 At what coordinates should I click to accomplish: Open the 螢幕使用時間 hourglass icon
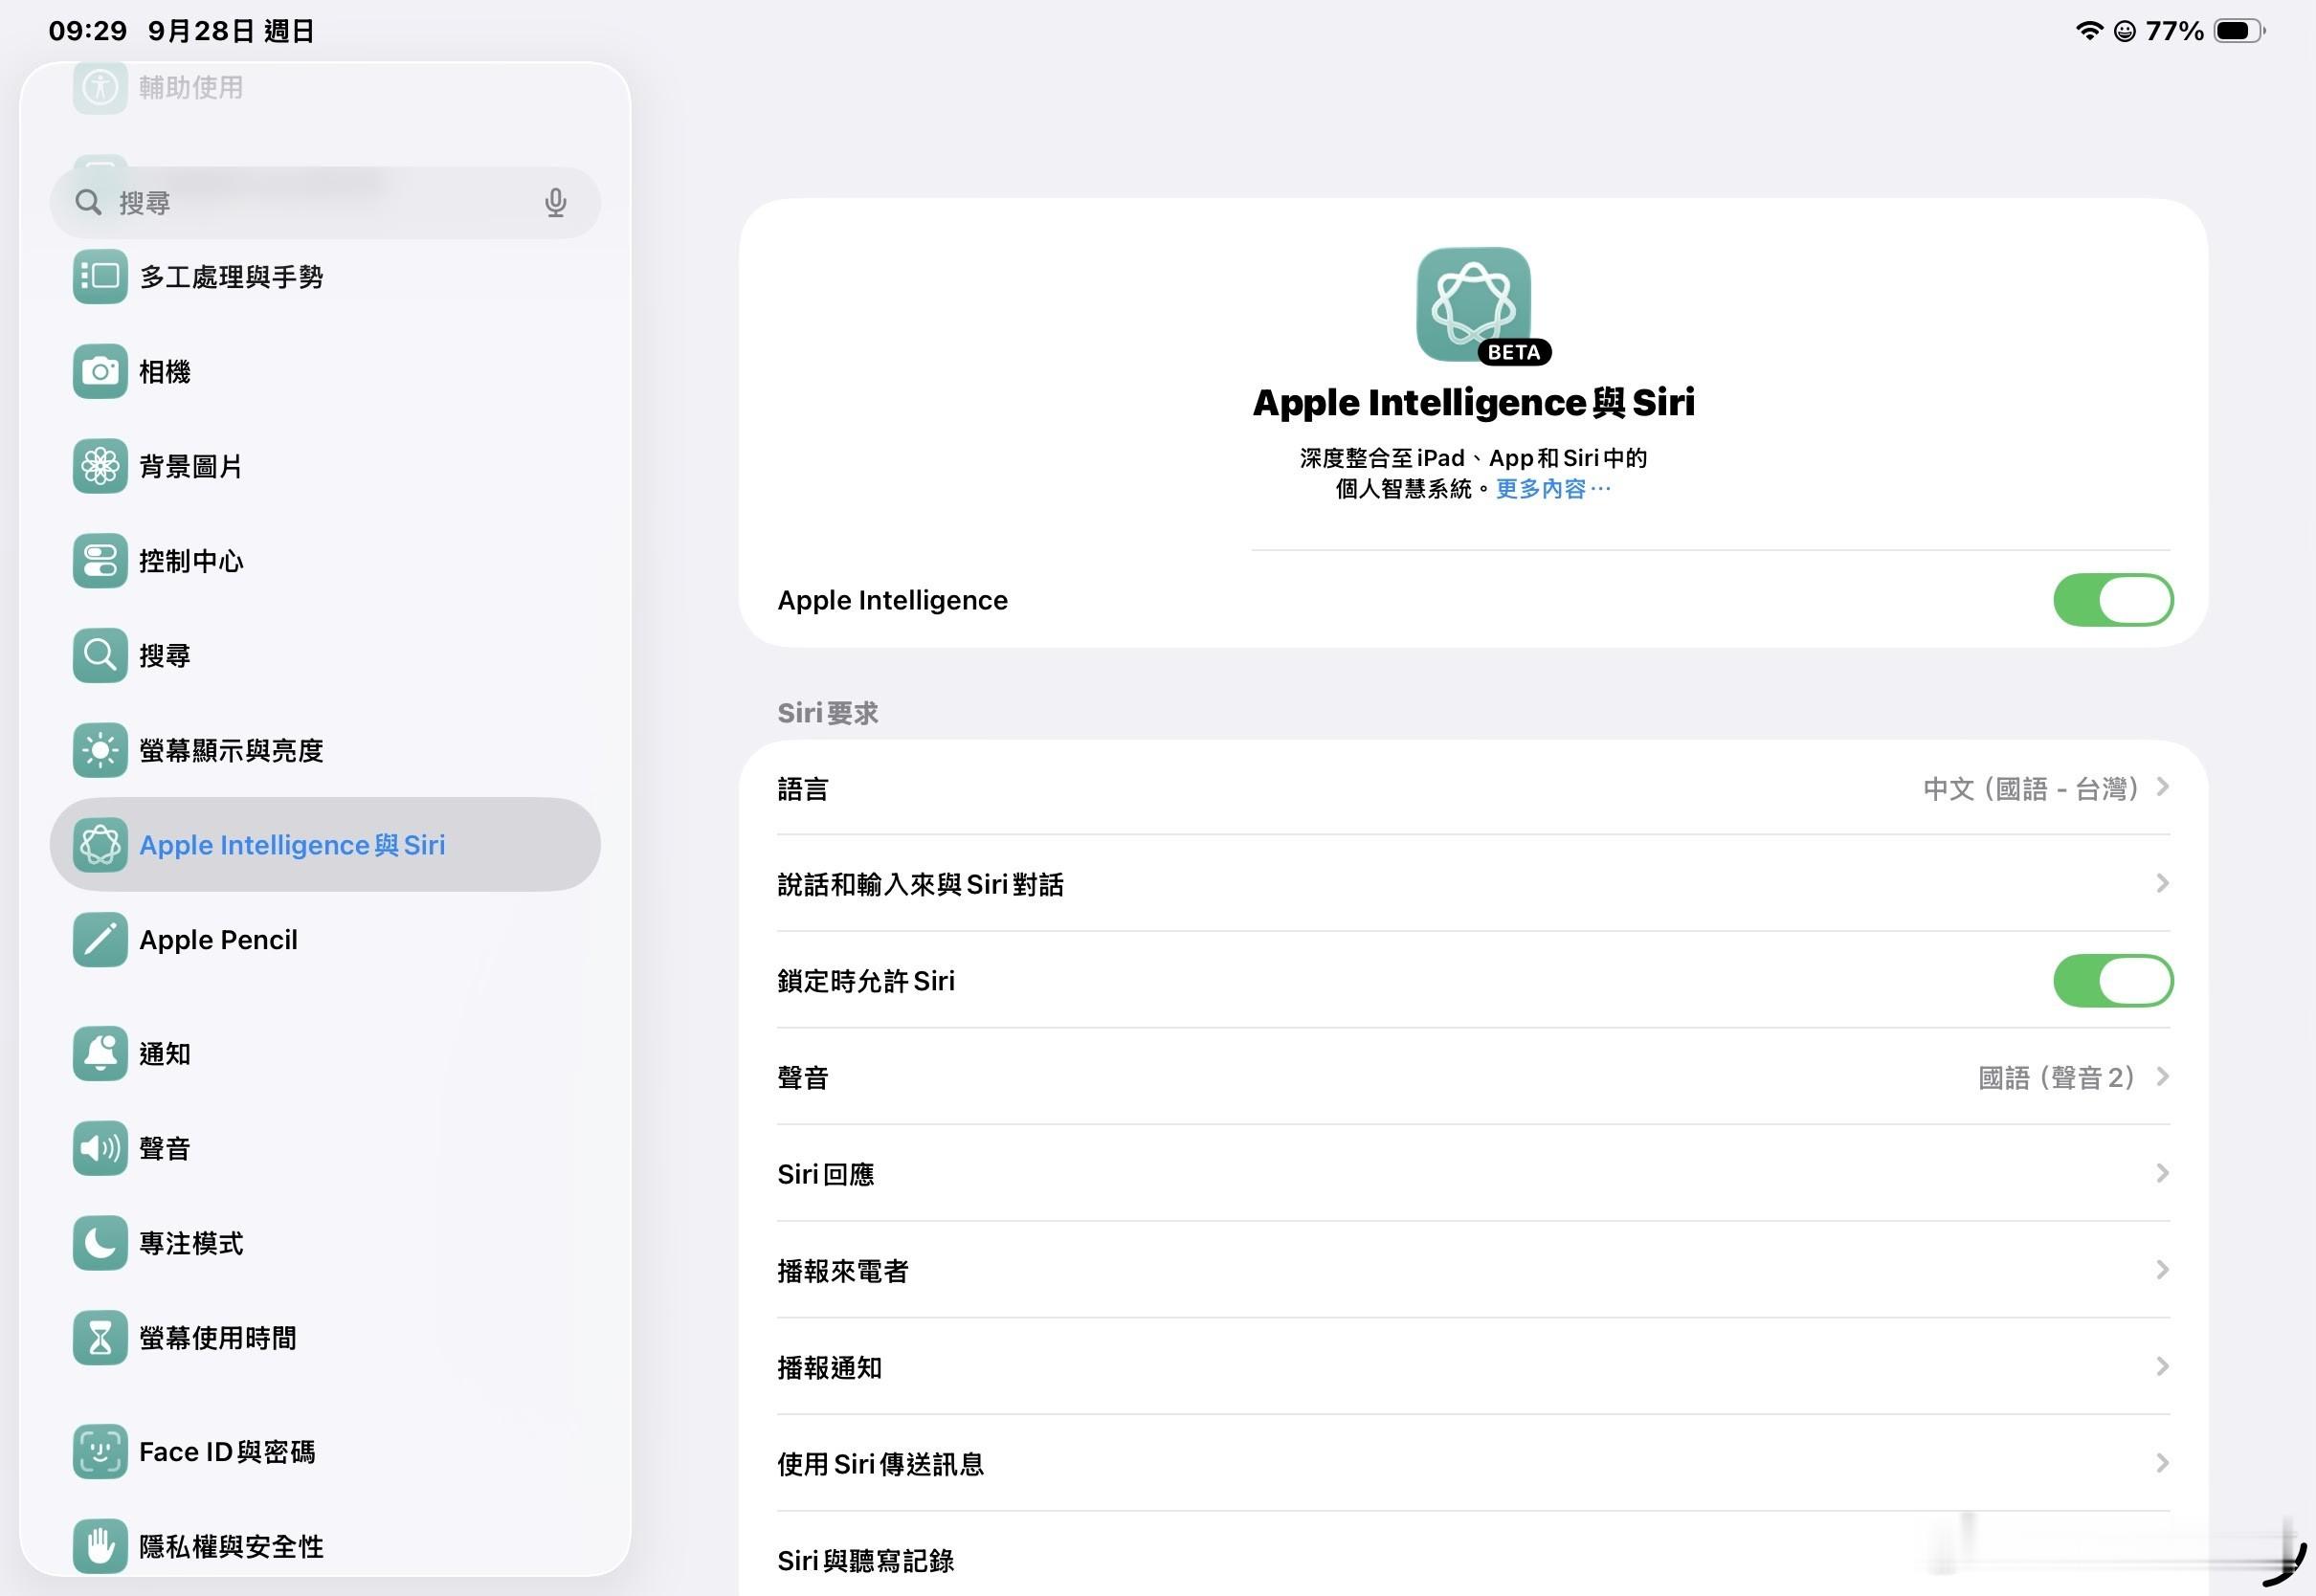tap(100, 1338)
